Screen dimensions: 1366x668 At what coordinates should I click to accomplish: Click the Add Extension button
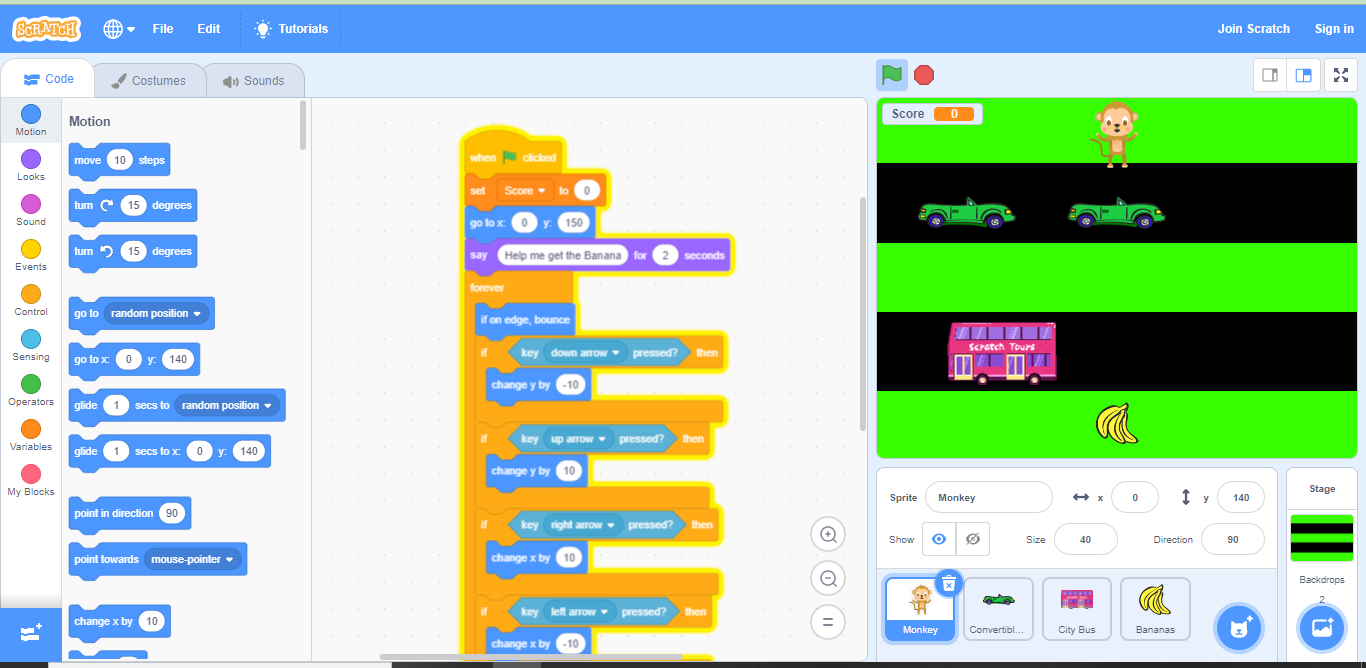[x=30, y=633]
